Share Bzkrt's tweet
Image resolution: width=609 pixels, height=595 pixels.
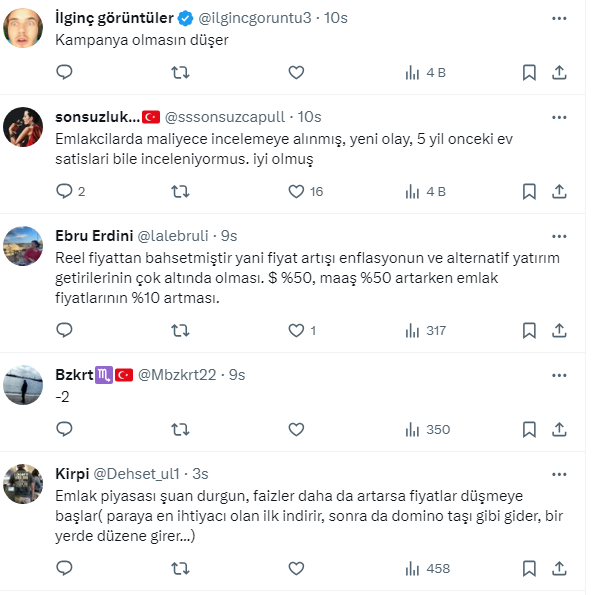pyautogui.click(x=560, y=429)
